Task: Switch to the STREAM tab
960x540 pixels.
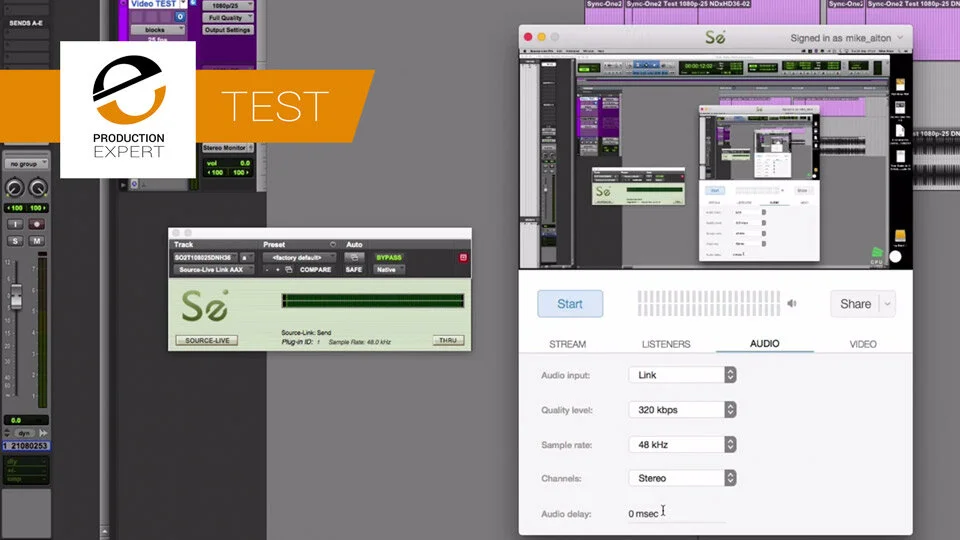Action: click(x=568, y=344)
